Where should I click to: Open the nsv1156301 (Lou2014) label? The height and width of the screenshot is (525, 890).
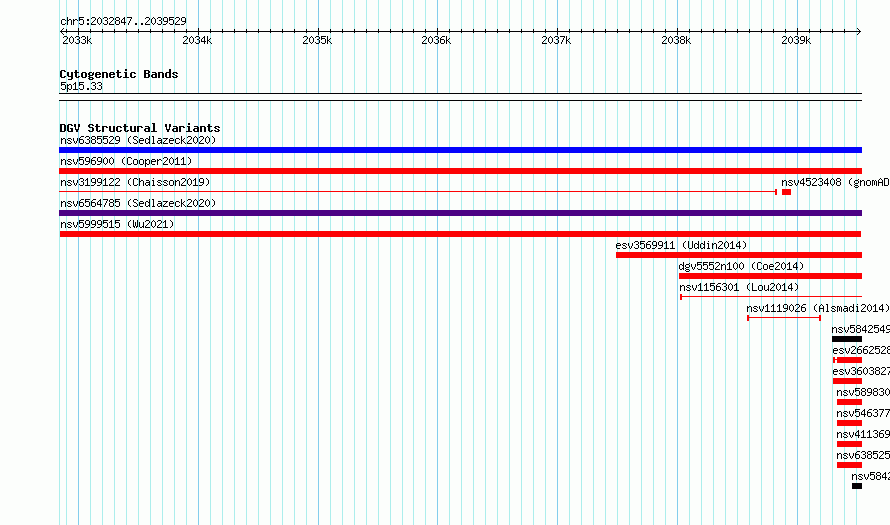click(739, 287)
